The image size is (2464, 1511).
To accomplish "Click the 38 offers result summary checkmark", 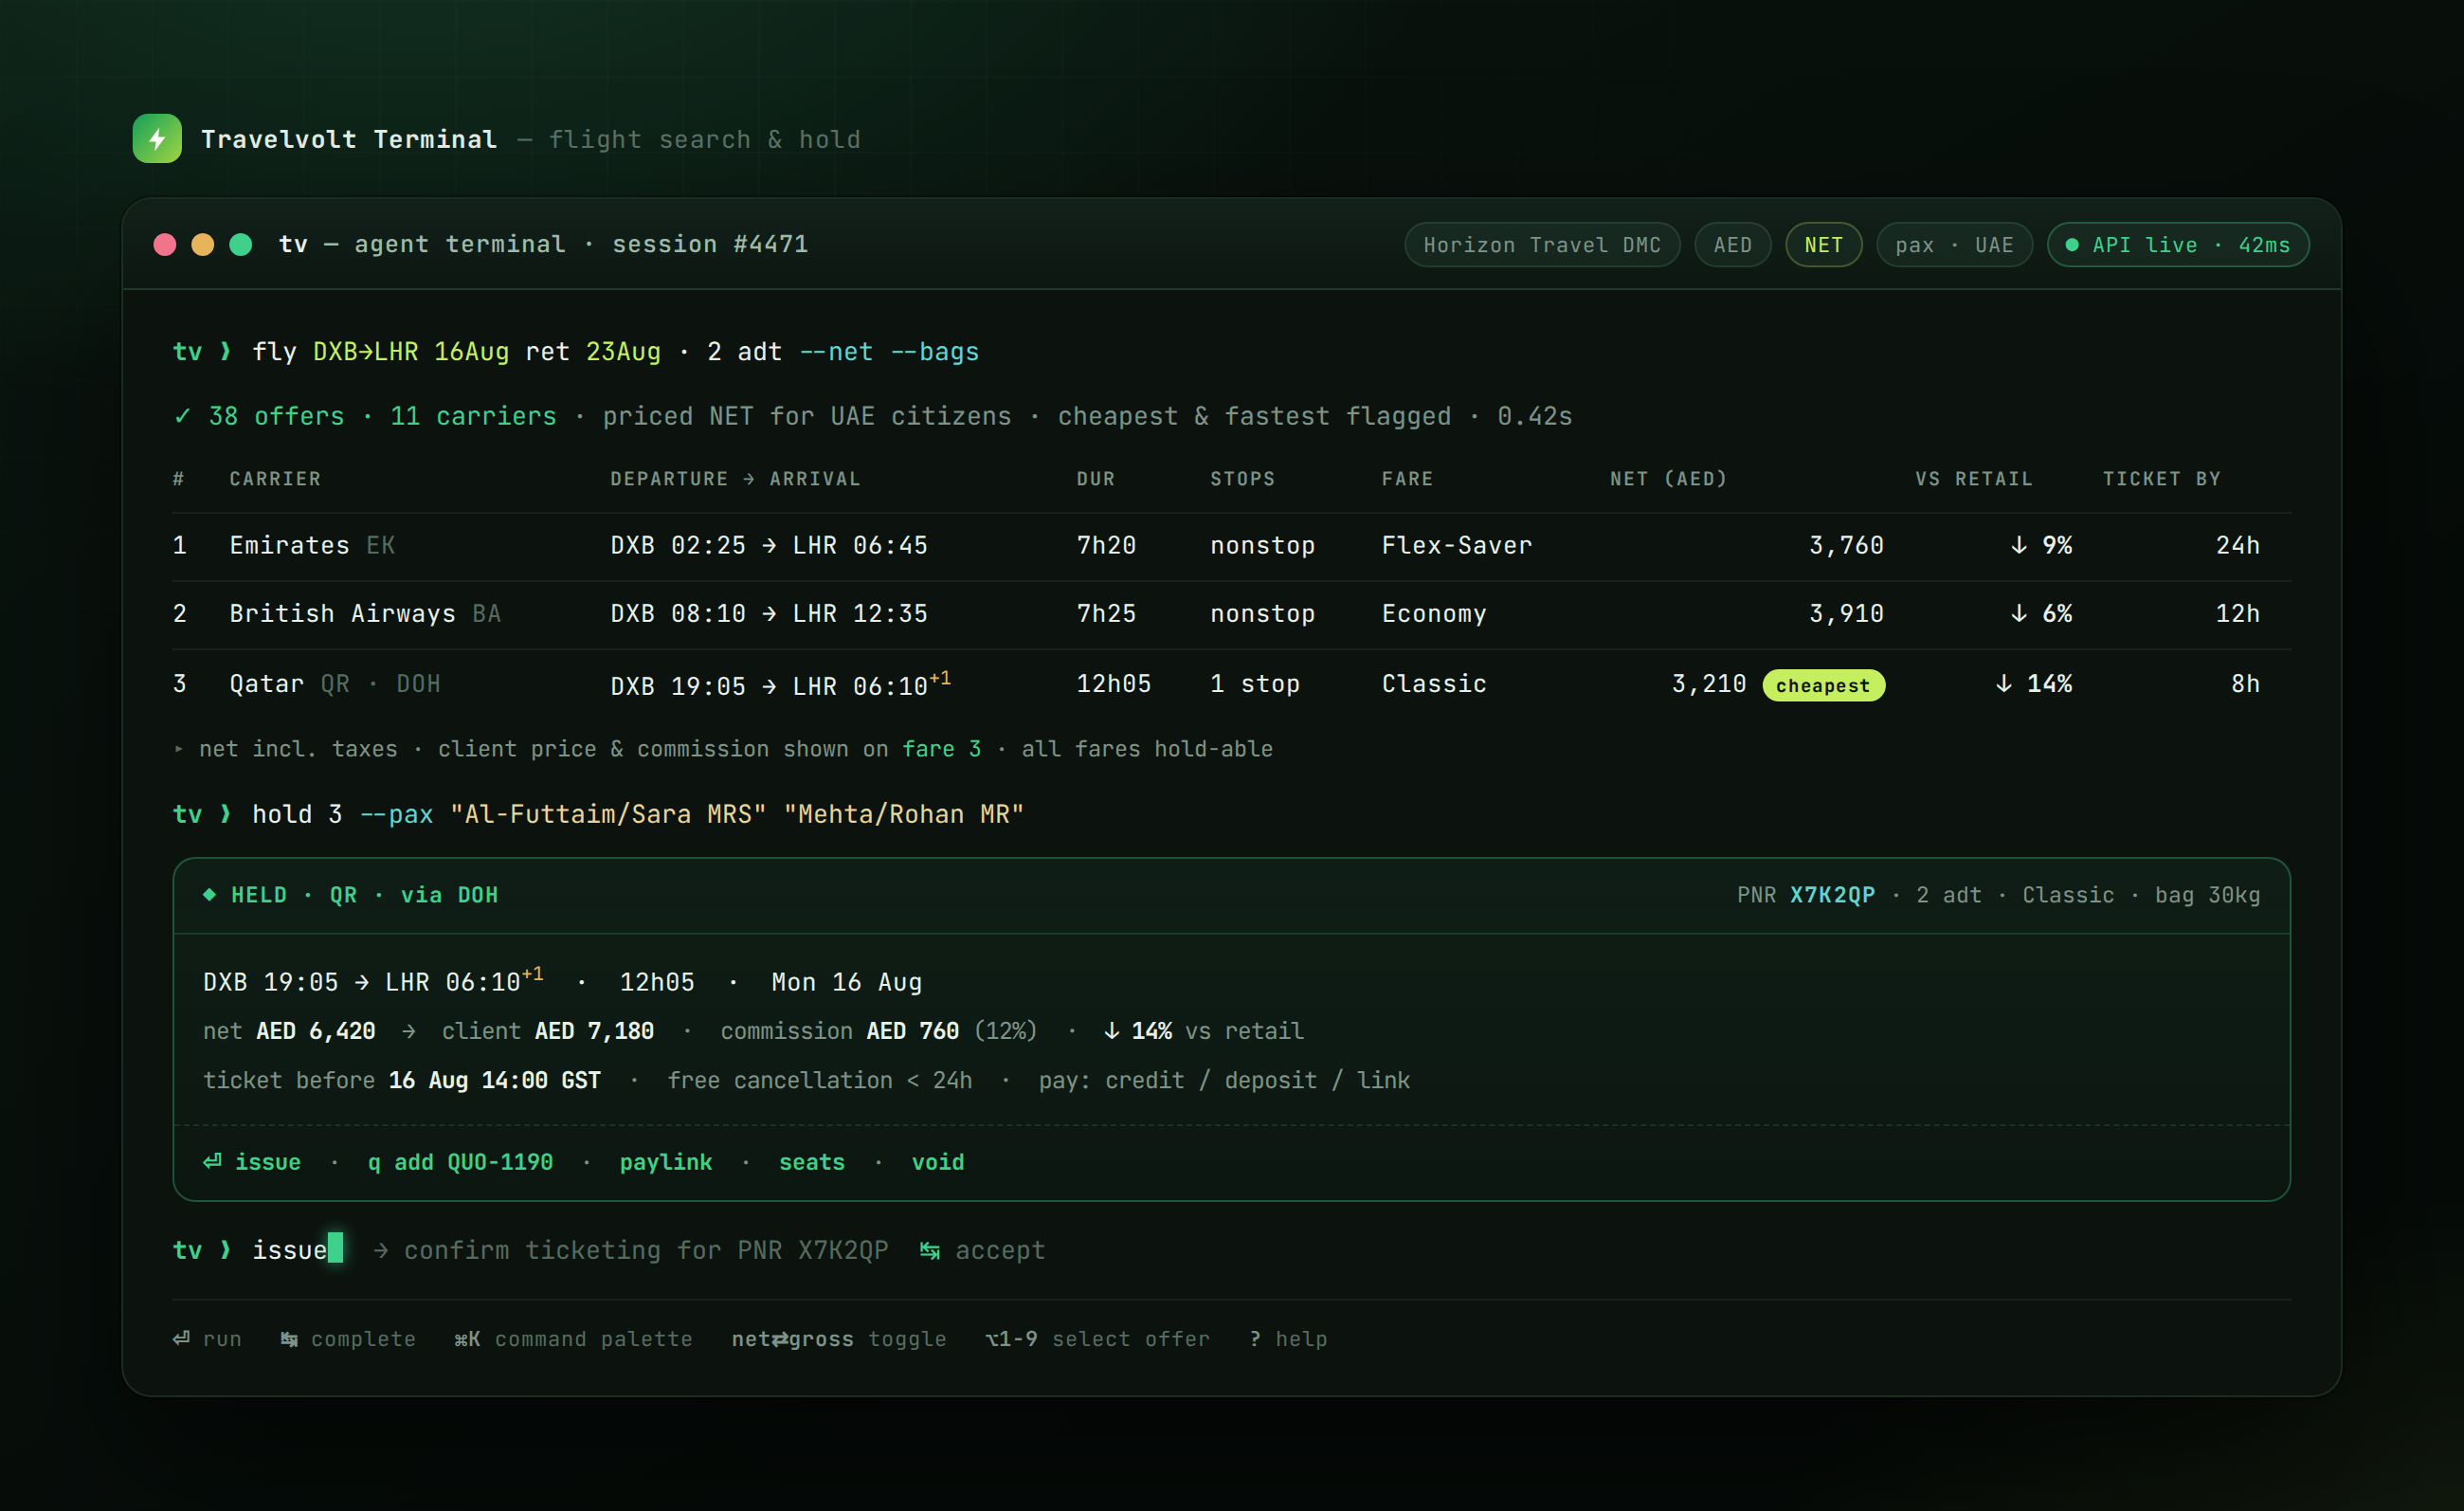I will pyautogui.click(x=182, y=416).
